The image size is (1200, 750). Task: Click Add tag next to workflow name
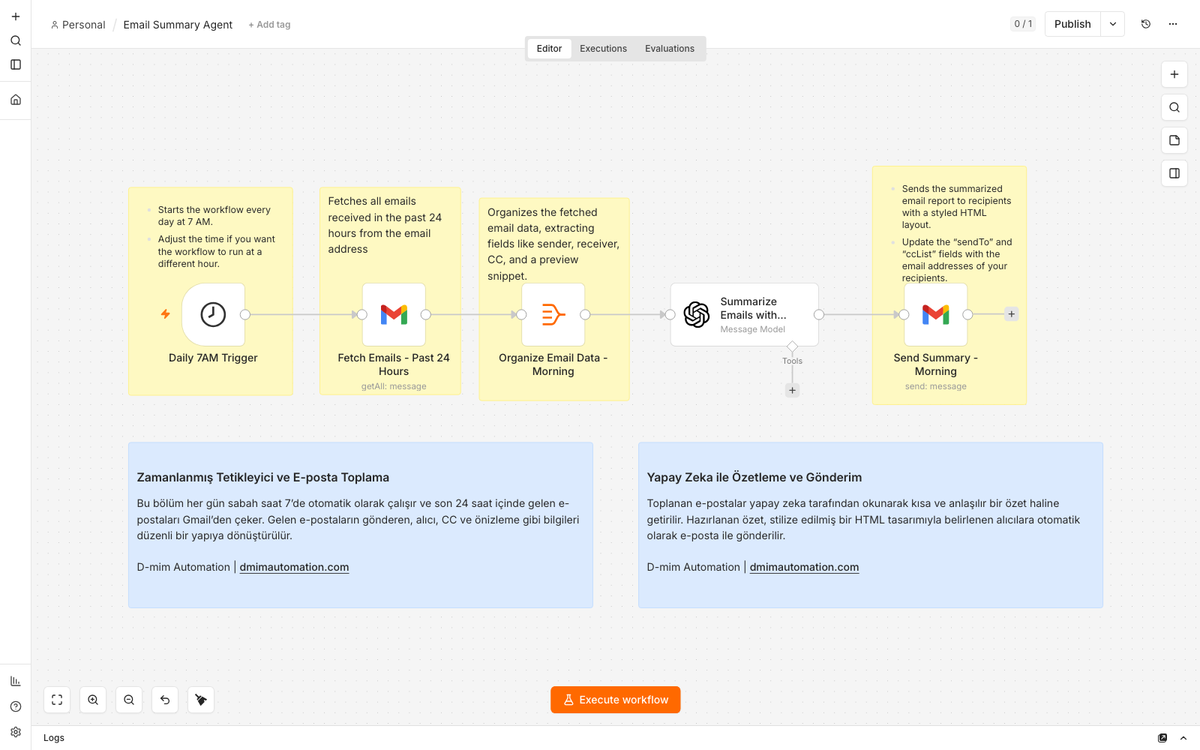click(x=269, y=25)
